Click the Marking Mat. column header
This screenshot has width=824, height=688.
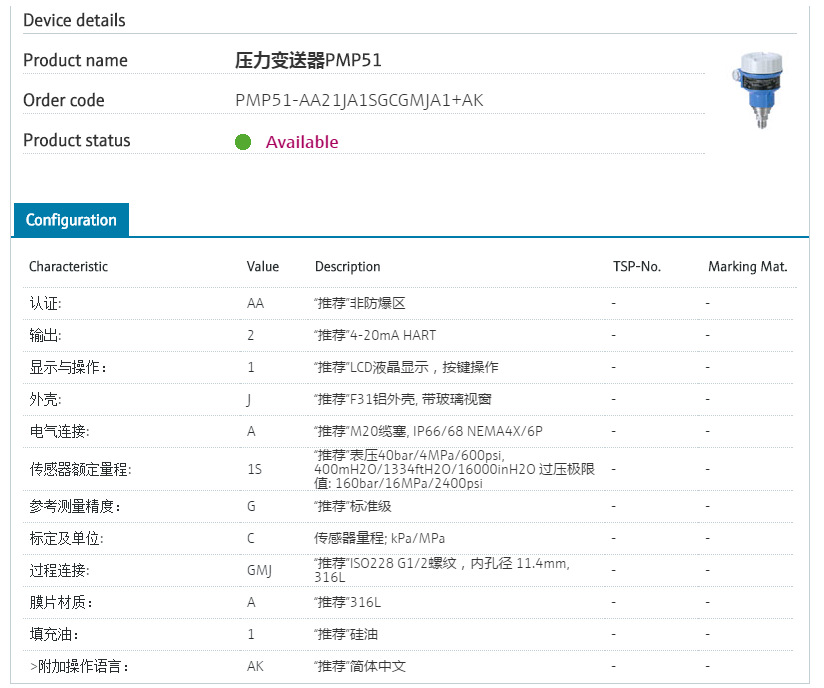click(x=747, y=266)
